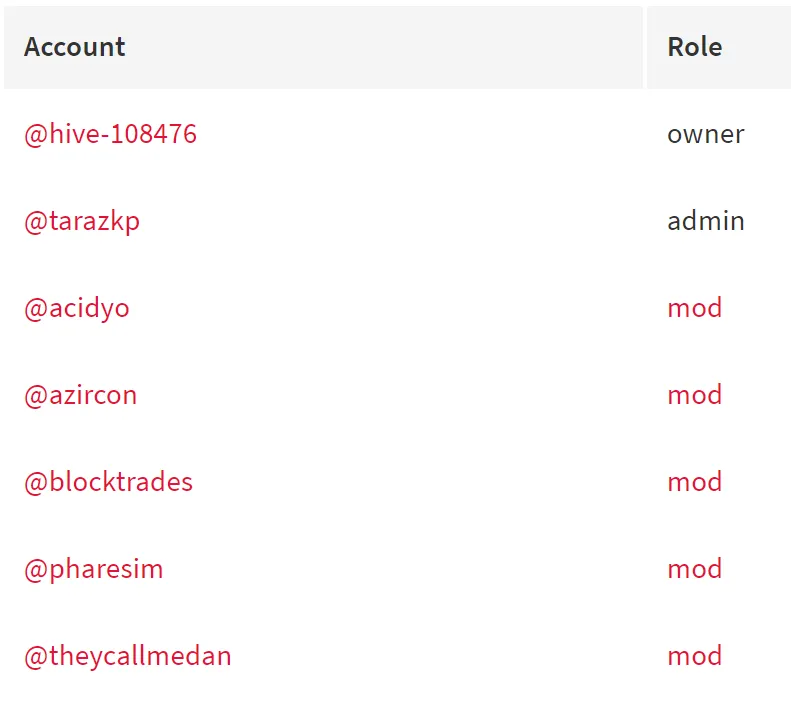Visit the @theycallmedan account profile

pyautogui.click(x=128, y=656)
